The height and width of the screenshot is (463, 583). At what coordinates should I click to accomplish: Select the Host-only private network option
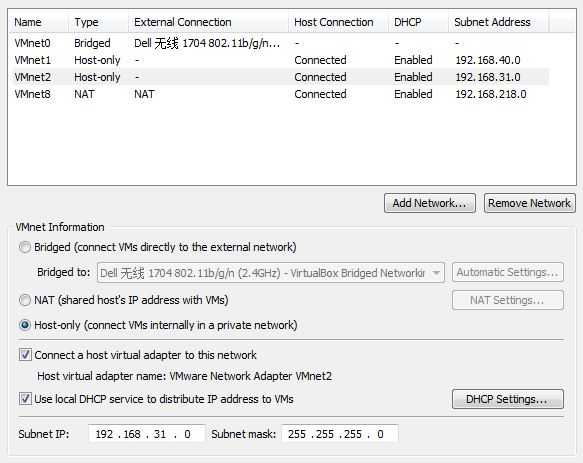[25, 325]
